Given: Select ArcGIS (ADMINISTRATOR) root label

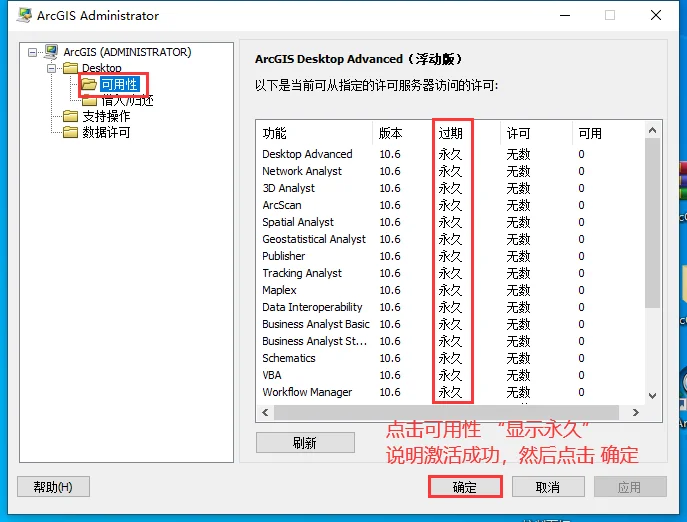Looking at the screenshot, I should pos(127,52).
